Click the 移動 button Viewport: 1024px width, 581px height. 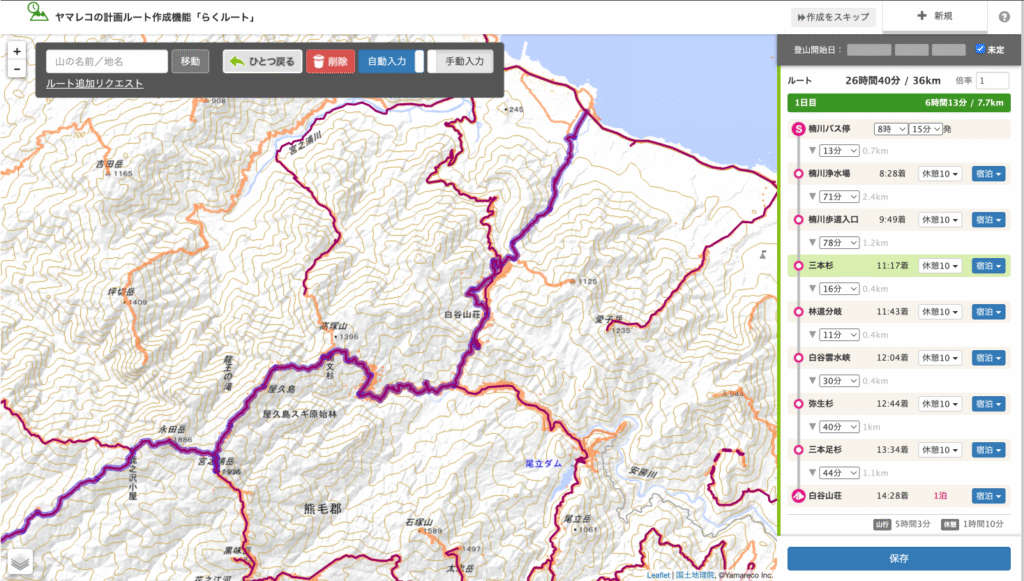tap(190, 61)
